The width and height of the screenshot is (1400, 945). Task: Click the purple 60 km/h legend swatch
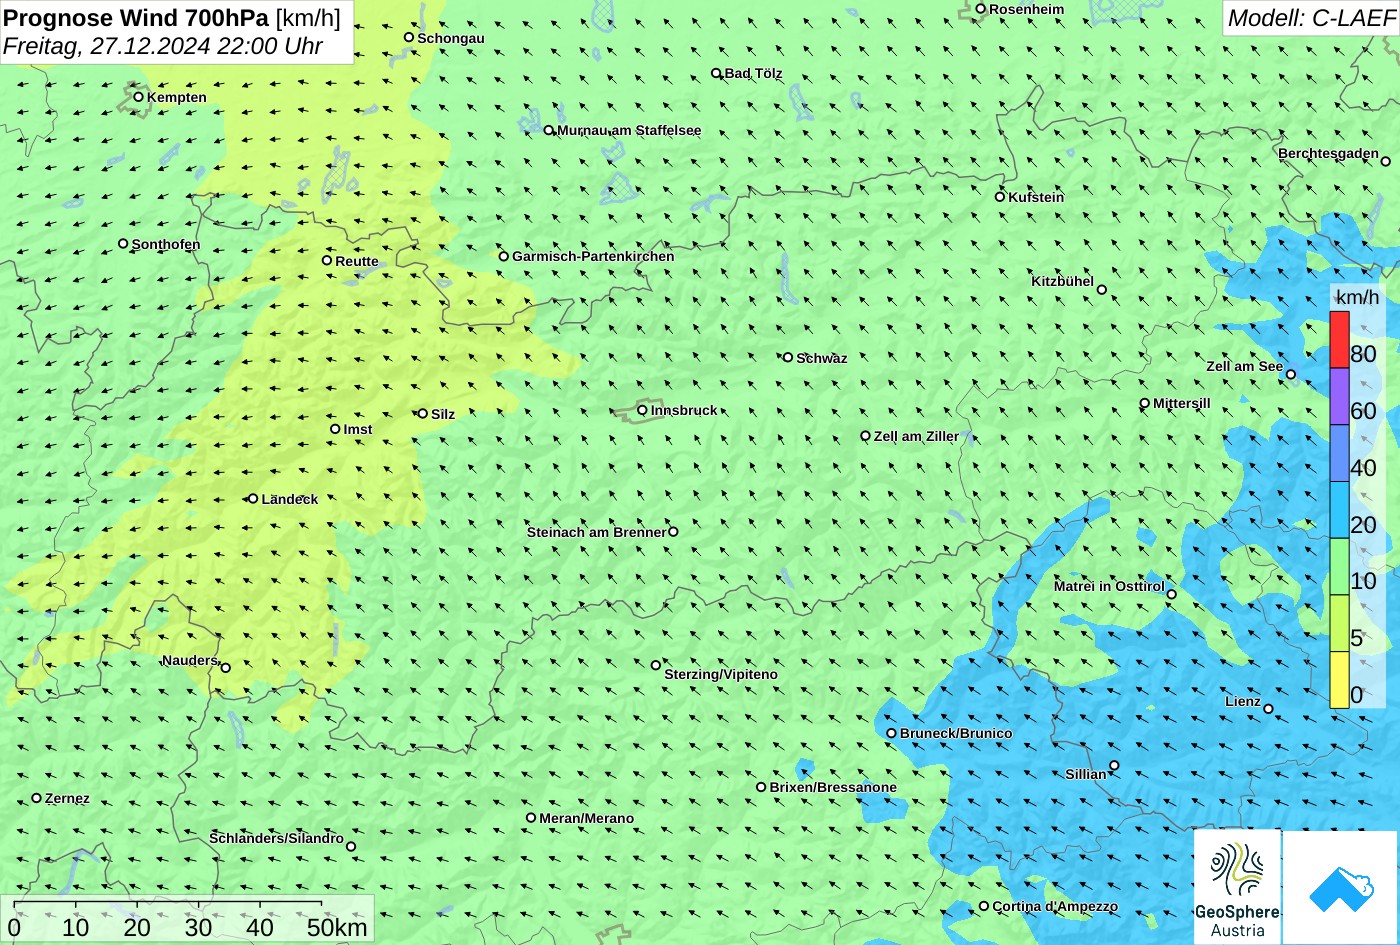click(1339, 397)
